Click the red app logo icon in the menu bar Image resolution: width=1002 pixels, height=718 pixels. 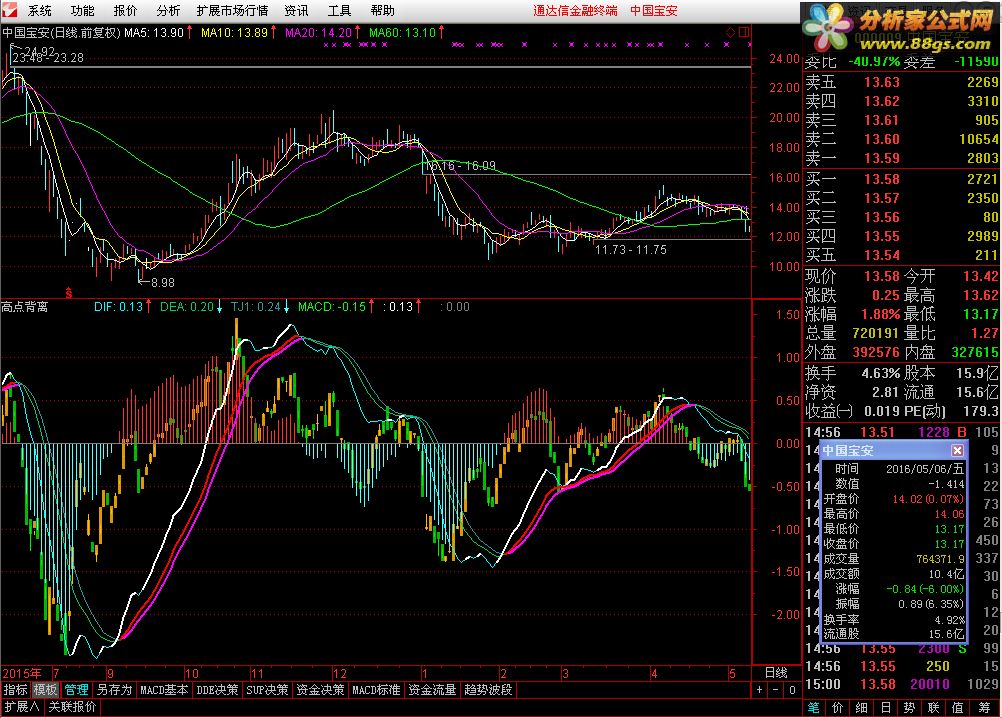point(9,11)
